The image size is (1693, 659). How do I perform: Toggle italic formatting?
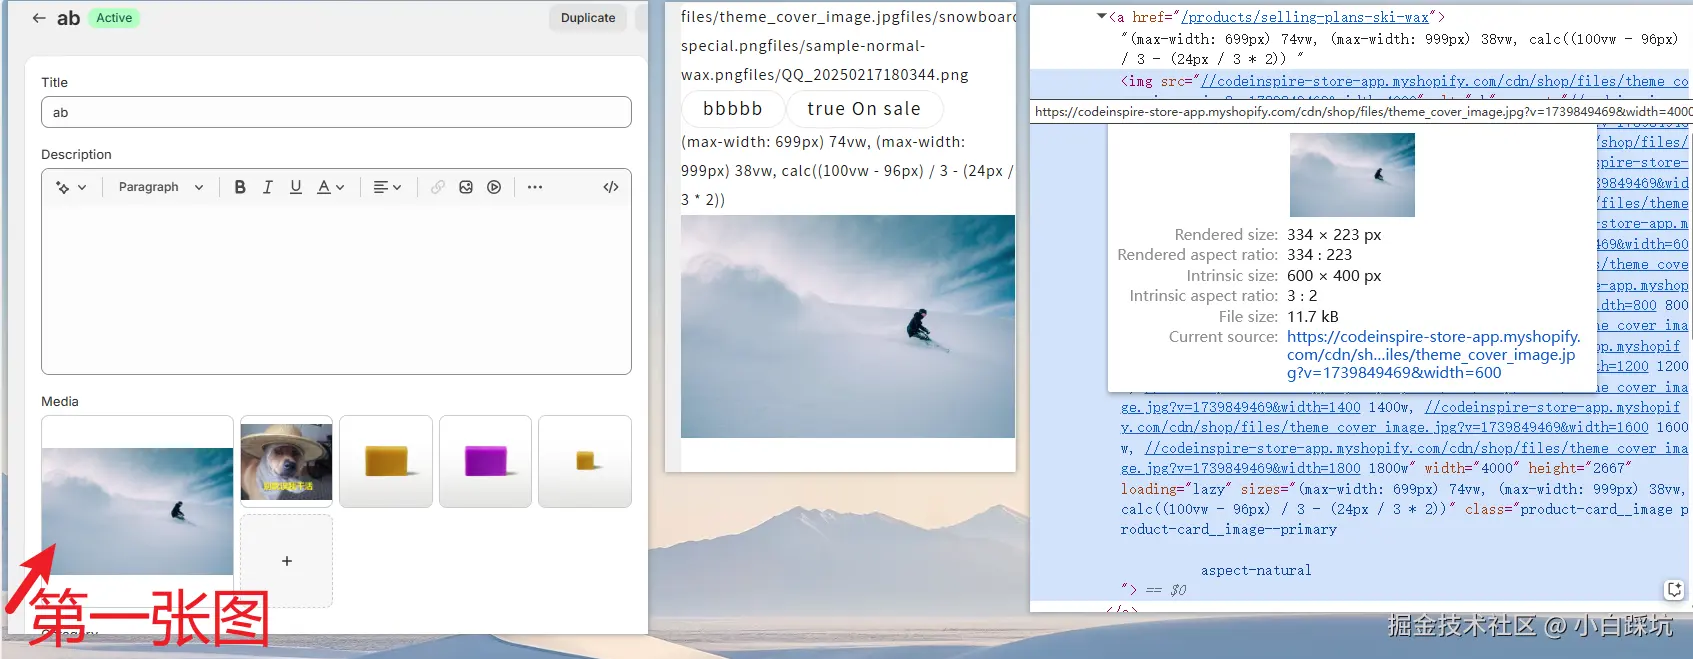pyautogui.click(x=268, y=187)
